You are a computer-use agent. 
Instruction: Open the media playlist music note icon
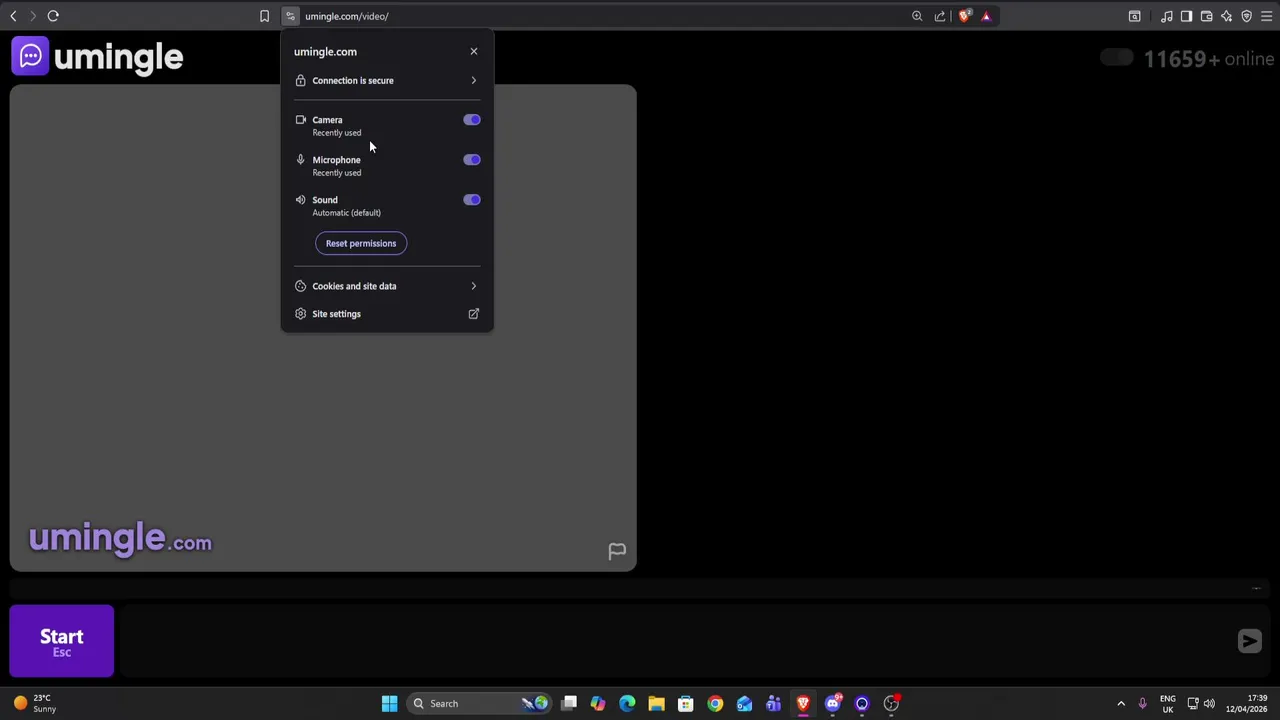[1167, 16]
